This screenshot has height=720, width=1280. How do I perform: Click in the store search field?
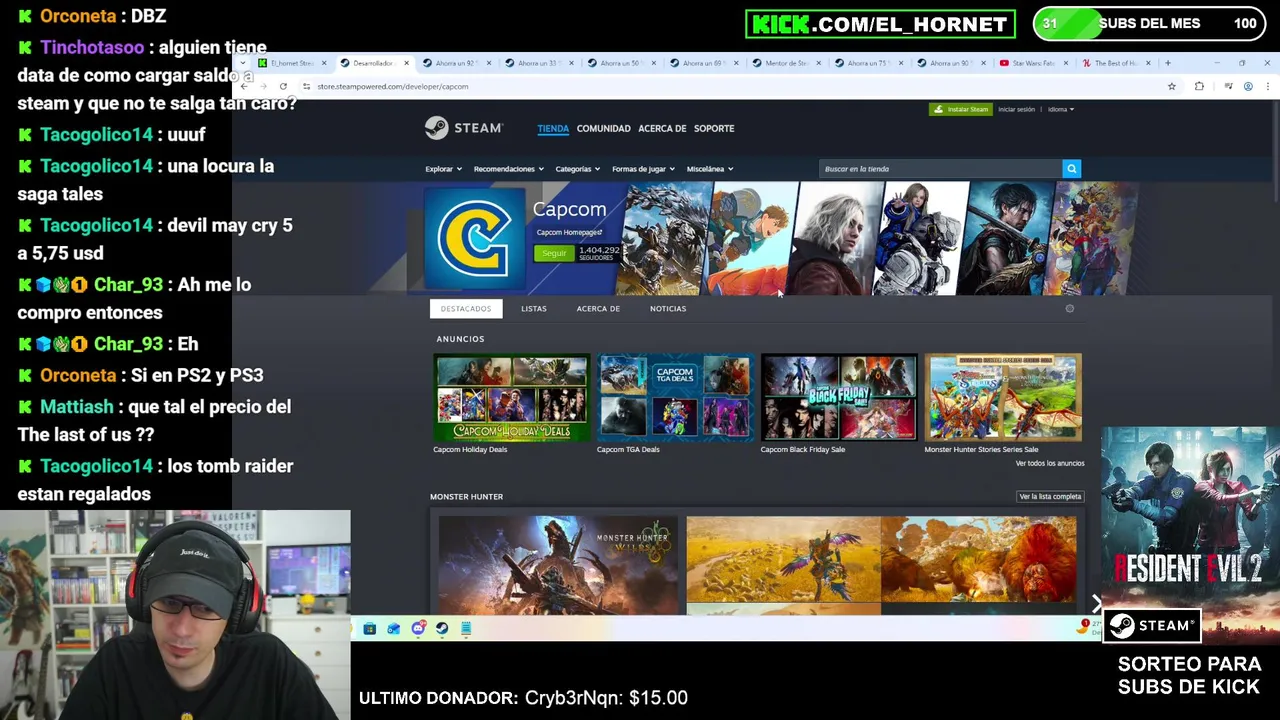pos(940,169)
